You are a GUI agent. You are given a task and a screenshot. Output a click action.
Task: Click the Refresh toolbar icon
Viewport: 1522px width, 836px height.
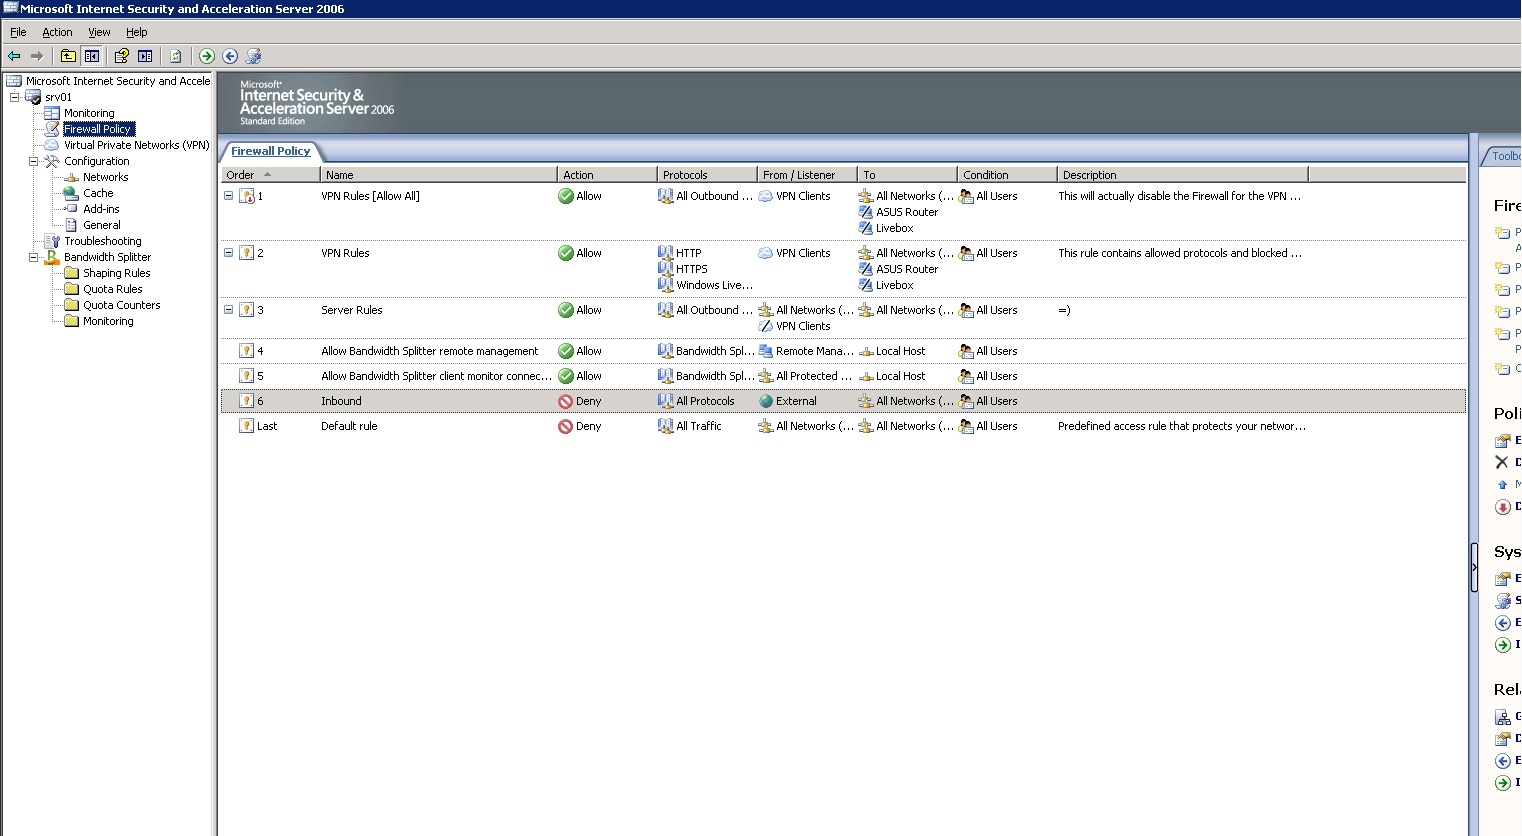pos(176,56)
